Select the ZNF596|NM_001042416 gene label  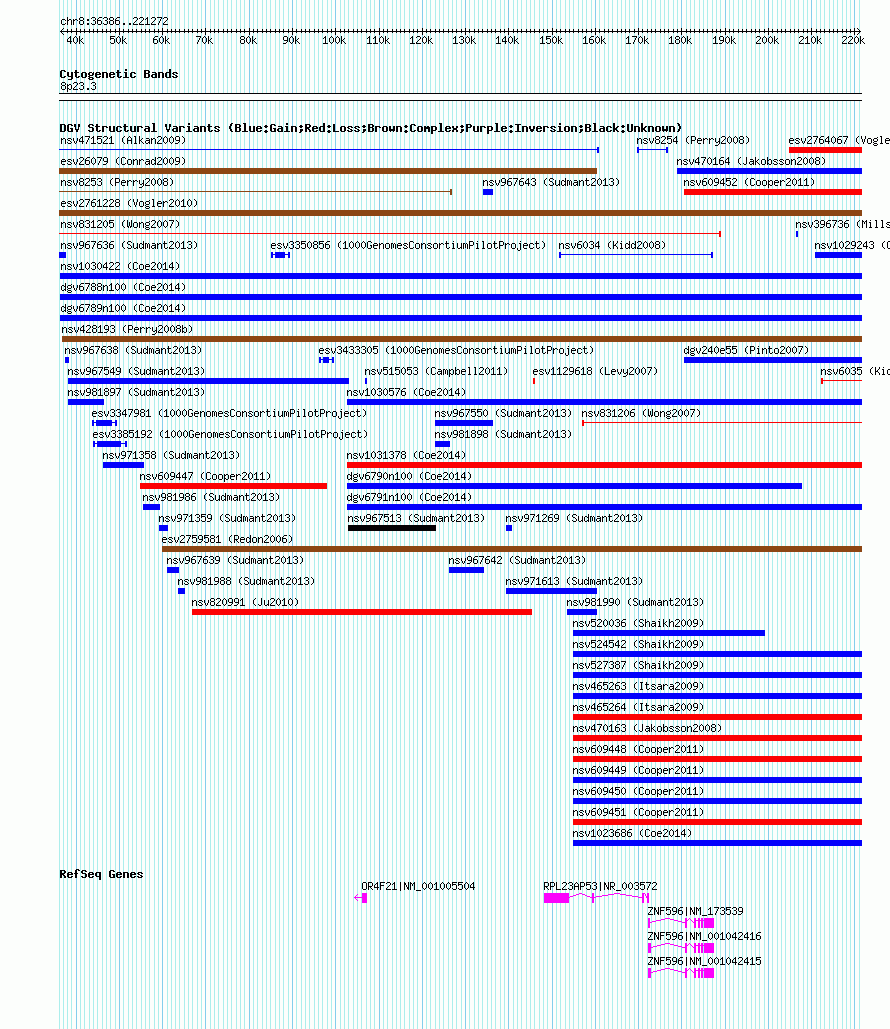tap(704, 936)
